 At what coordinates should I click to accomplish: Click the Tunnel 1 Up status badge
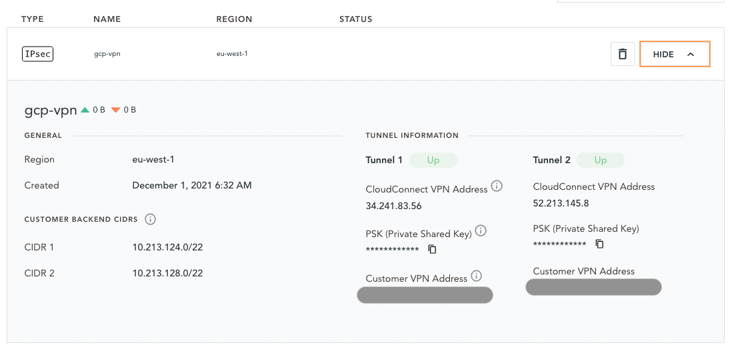(x=433, y=160)
